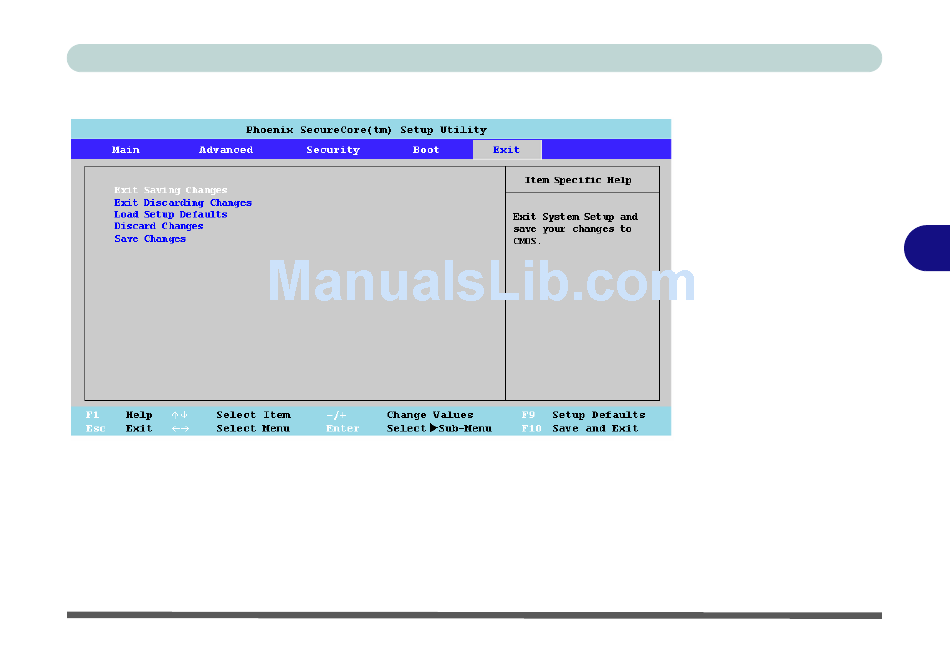Screen dimensions: 950x669
Task: Open the Main menu tab
Action: tap(125, 150)
